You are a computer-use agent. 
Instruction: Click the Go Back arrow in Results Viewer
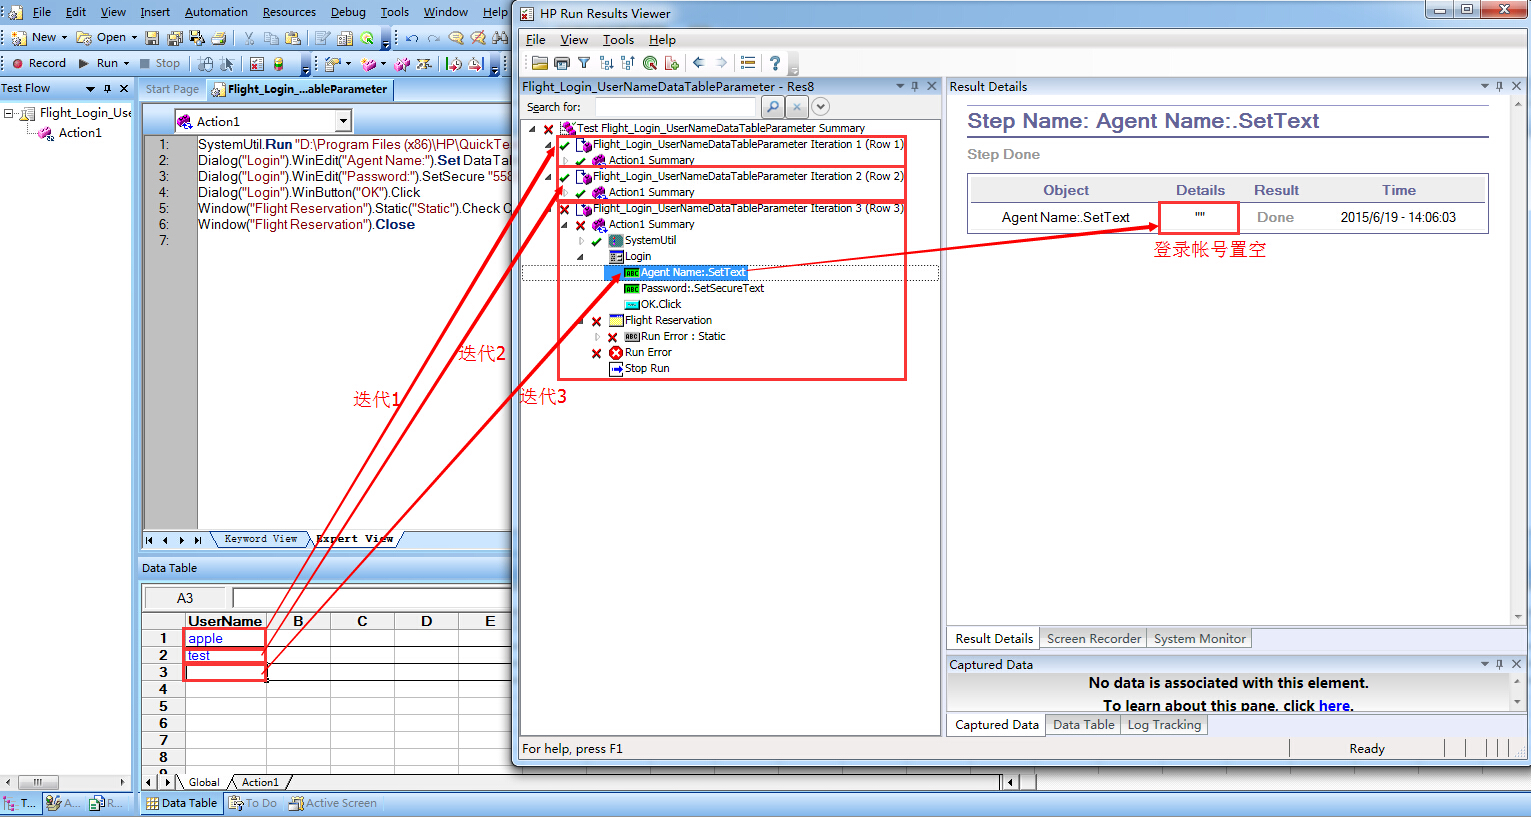[698, 63]
